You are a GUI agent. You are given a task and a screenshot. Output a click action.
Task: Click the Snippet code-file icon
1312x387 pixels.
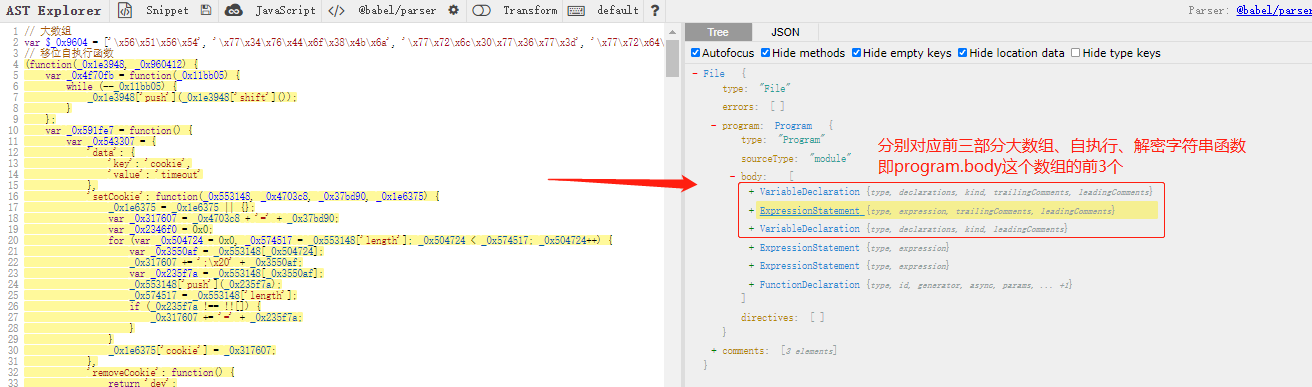coord(125,11)
